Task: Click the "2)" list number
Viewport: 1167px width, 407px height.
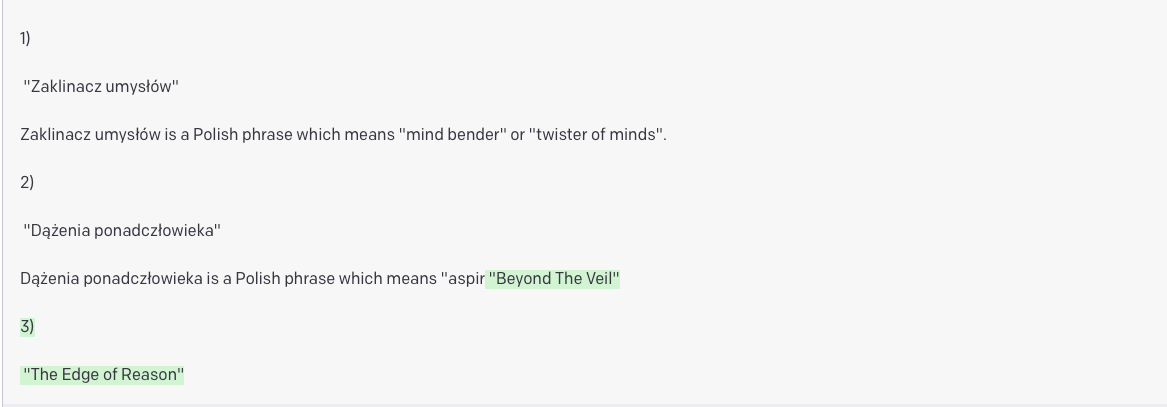Action: click(27, 182)
